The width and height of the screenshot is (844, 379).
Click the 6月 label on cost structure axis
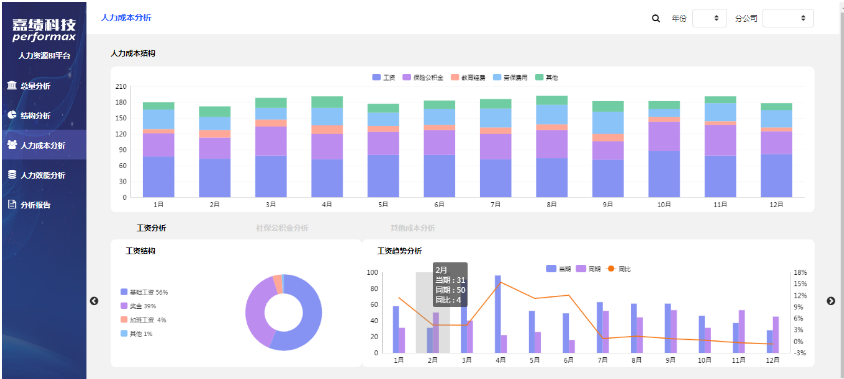point(439,205)
